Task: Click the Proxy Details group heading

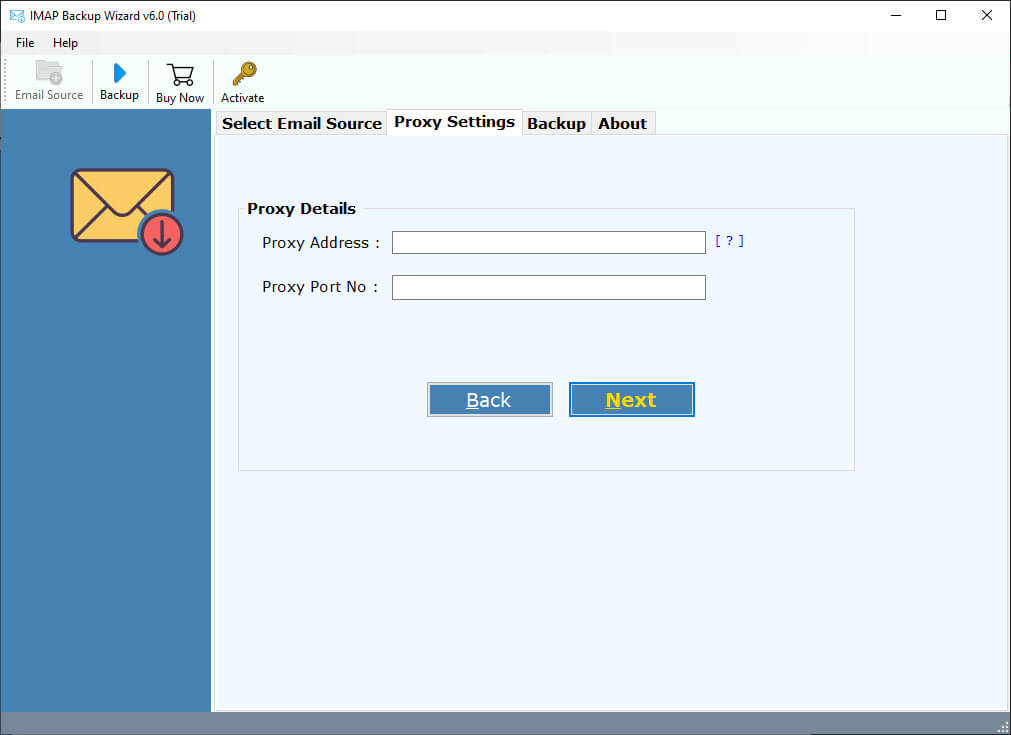Action: click(301, 208)
